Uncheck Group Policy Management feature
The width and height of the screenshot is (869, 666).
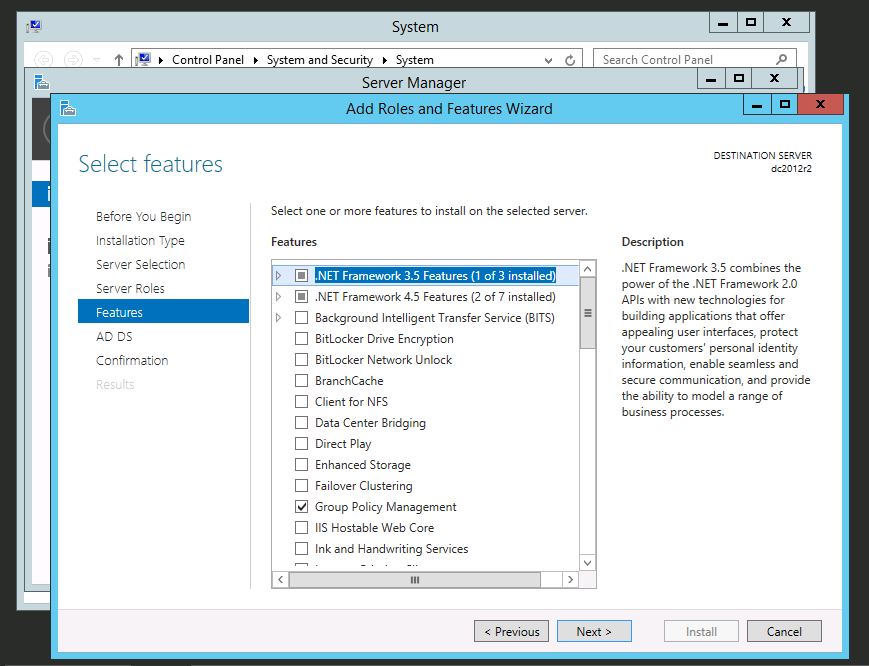301,507
